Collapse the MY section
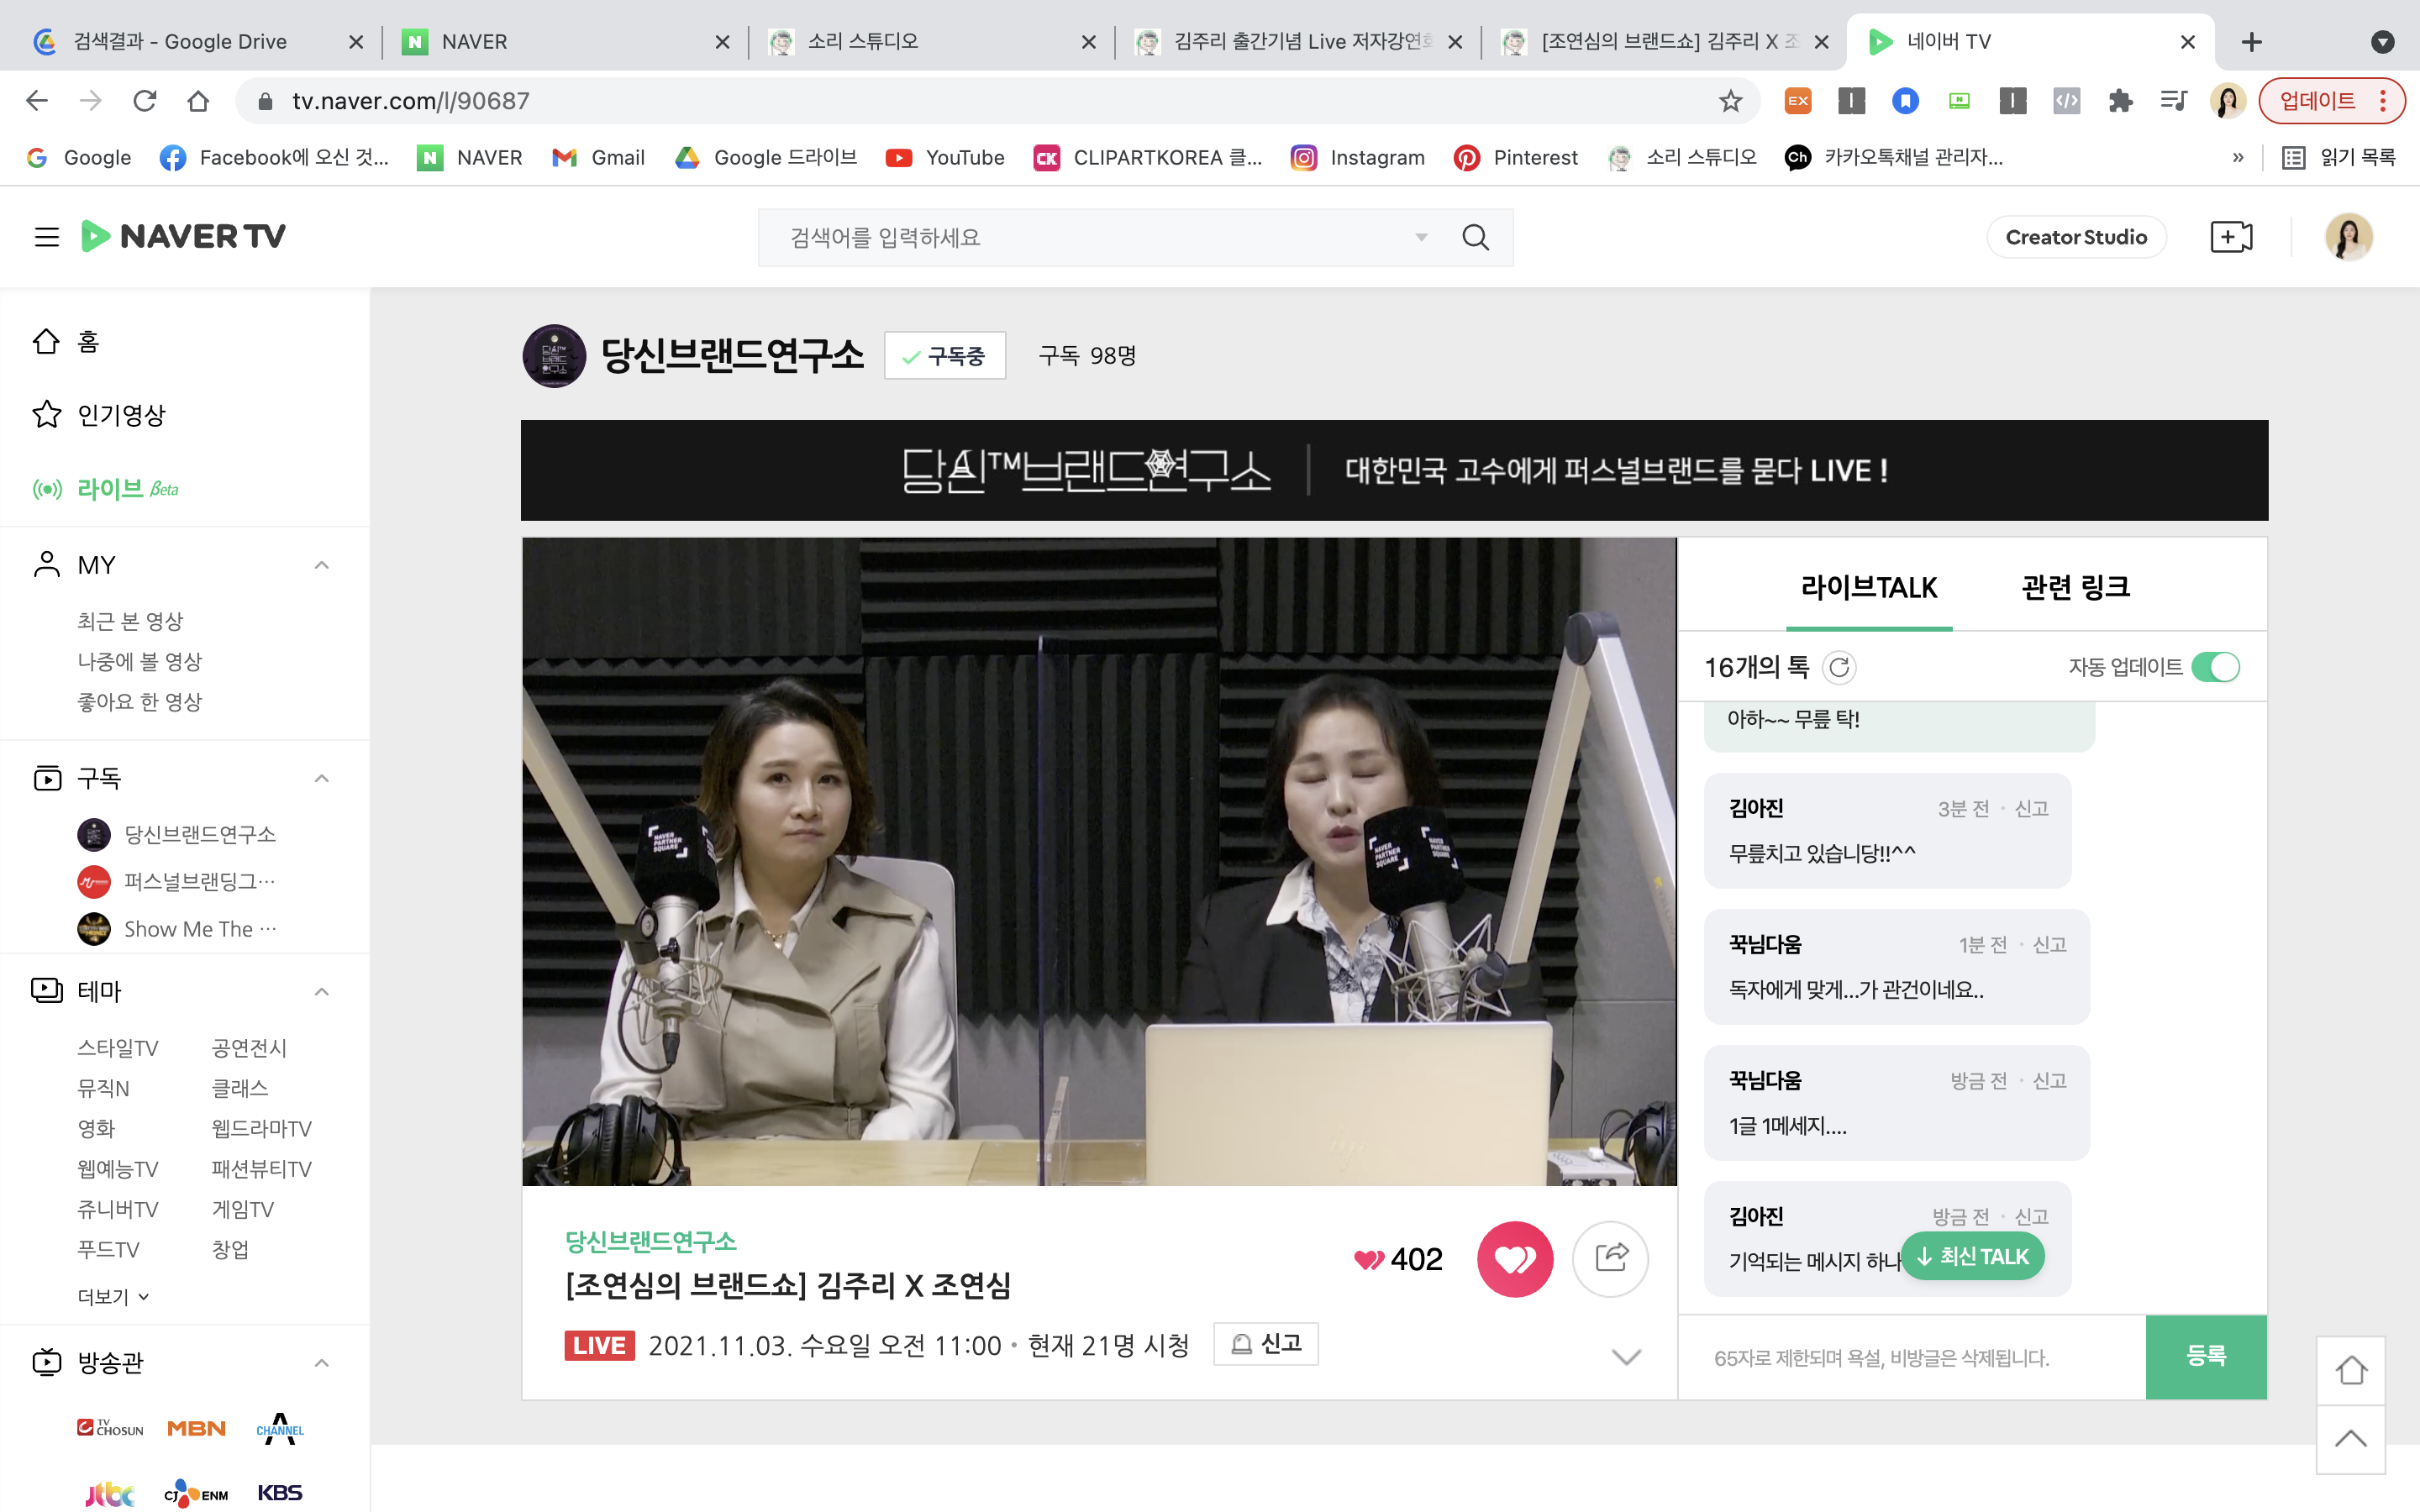Screen dimensions: 2420x1512 (321, 565)
